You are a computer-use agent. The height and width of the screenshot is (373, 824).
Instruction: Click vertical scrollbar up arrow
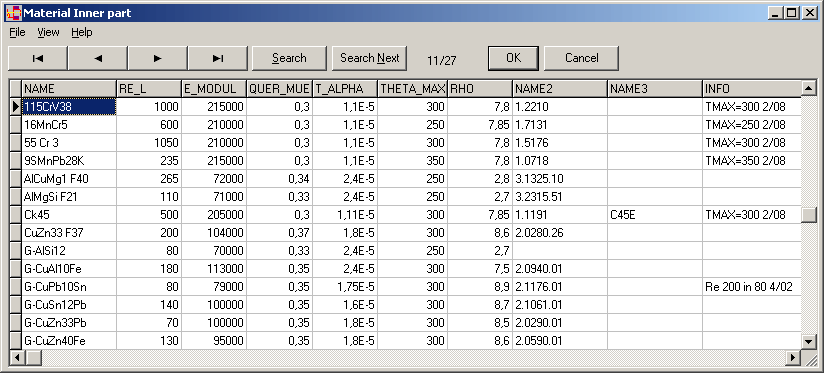809,88
